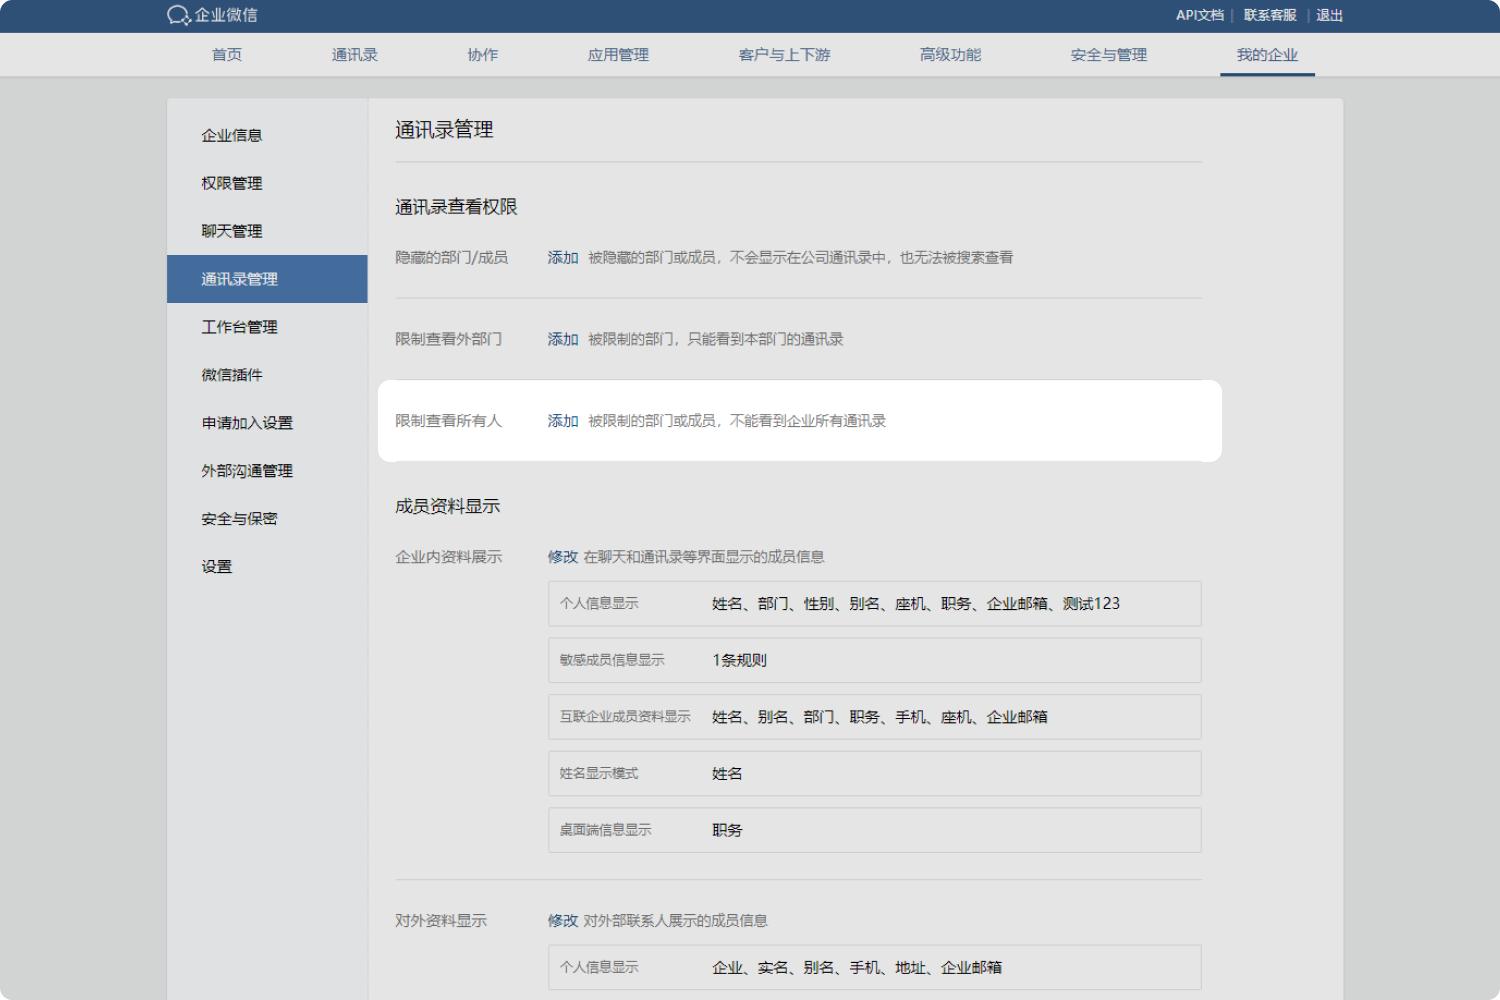Open the 客户与上下游 tab
1500x1000 pixels.
[784, 55]
